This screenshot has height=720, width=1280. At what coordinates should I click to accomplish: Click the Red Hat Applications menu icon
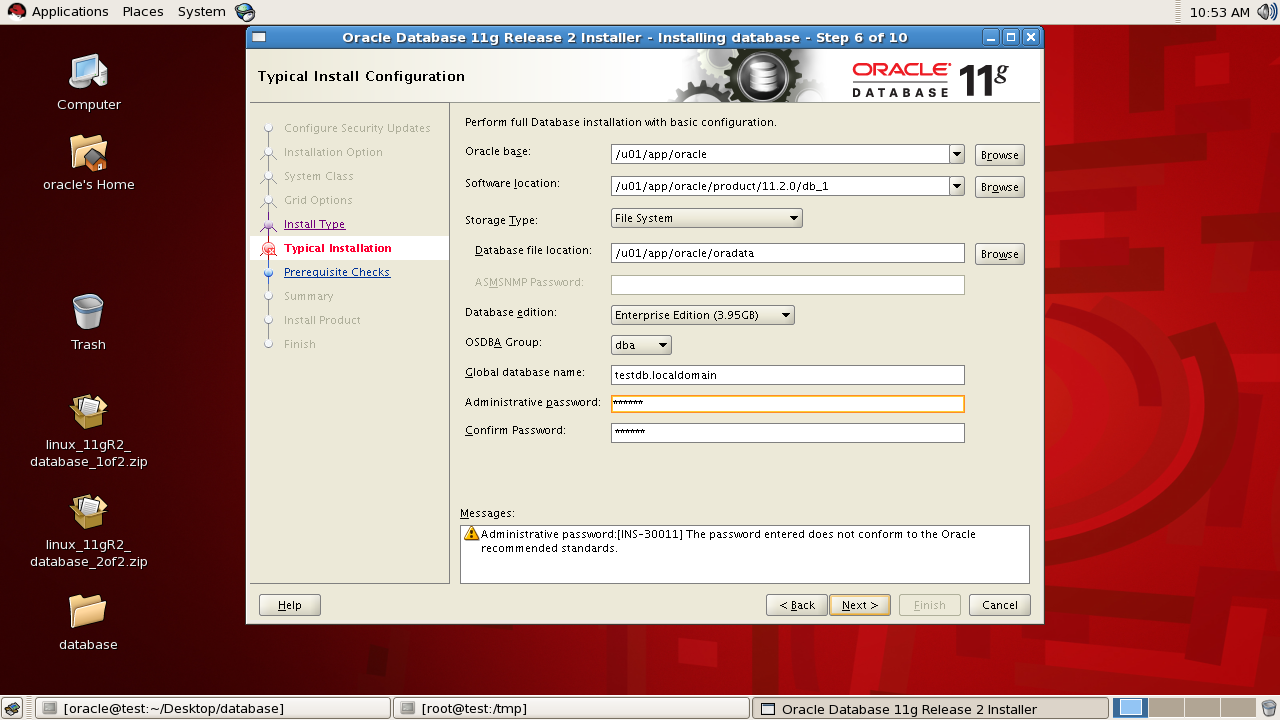click(x=16, y=12)
